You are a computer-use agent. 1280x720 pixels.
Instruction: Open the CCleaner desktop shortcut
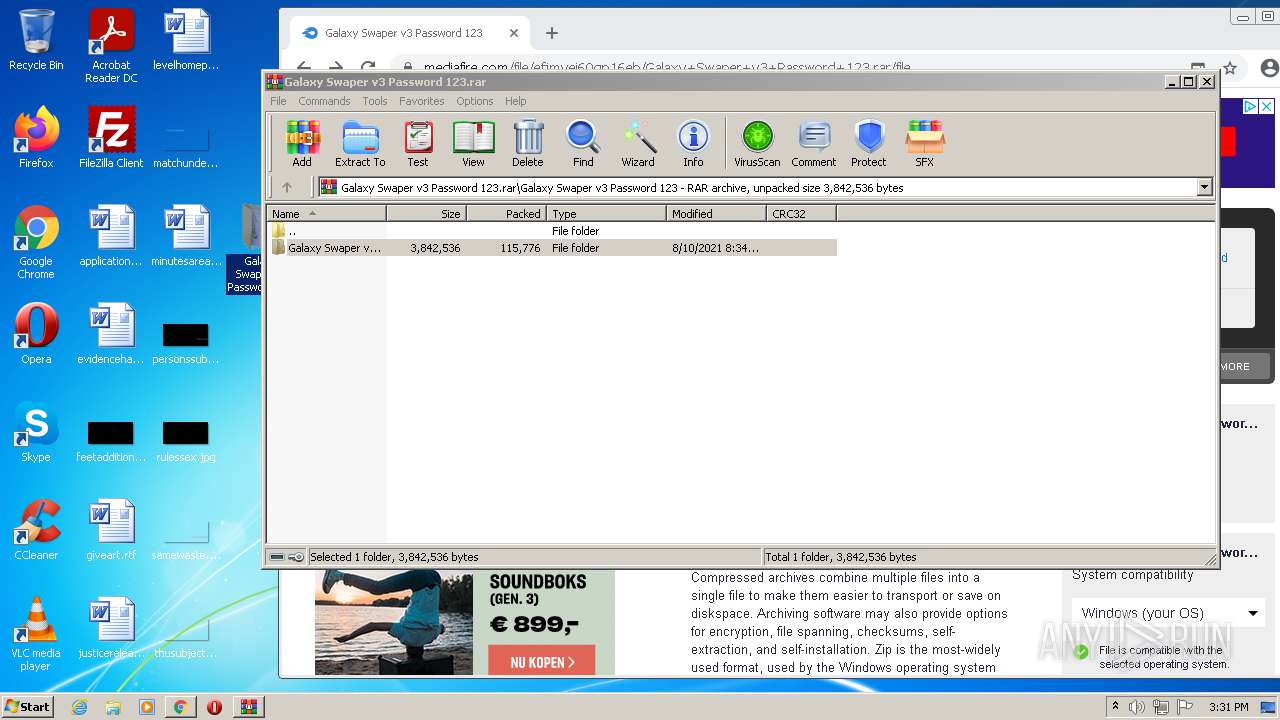[x=36, y=530]
